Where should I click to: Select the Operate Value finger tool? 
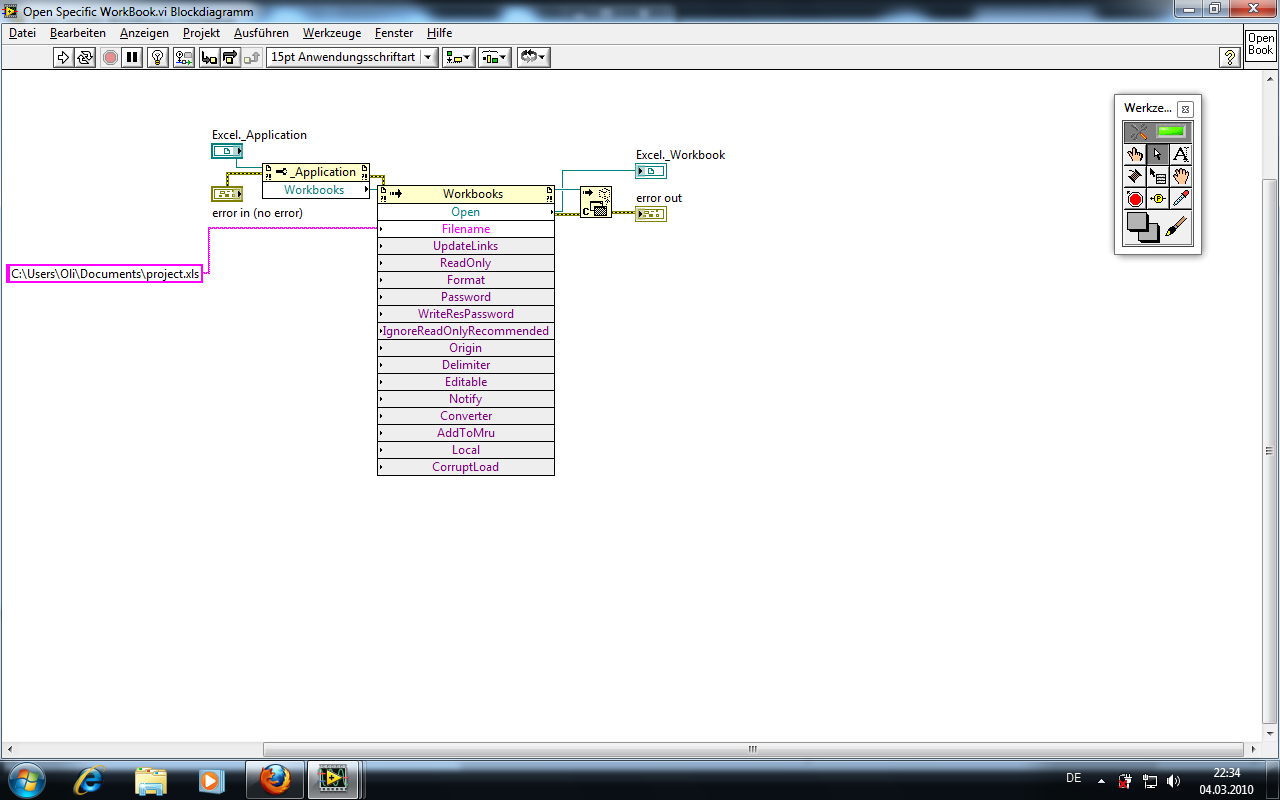coord(1135,154)
